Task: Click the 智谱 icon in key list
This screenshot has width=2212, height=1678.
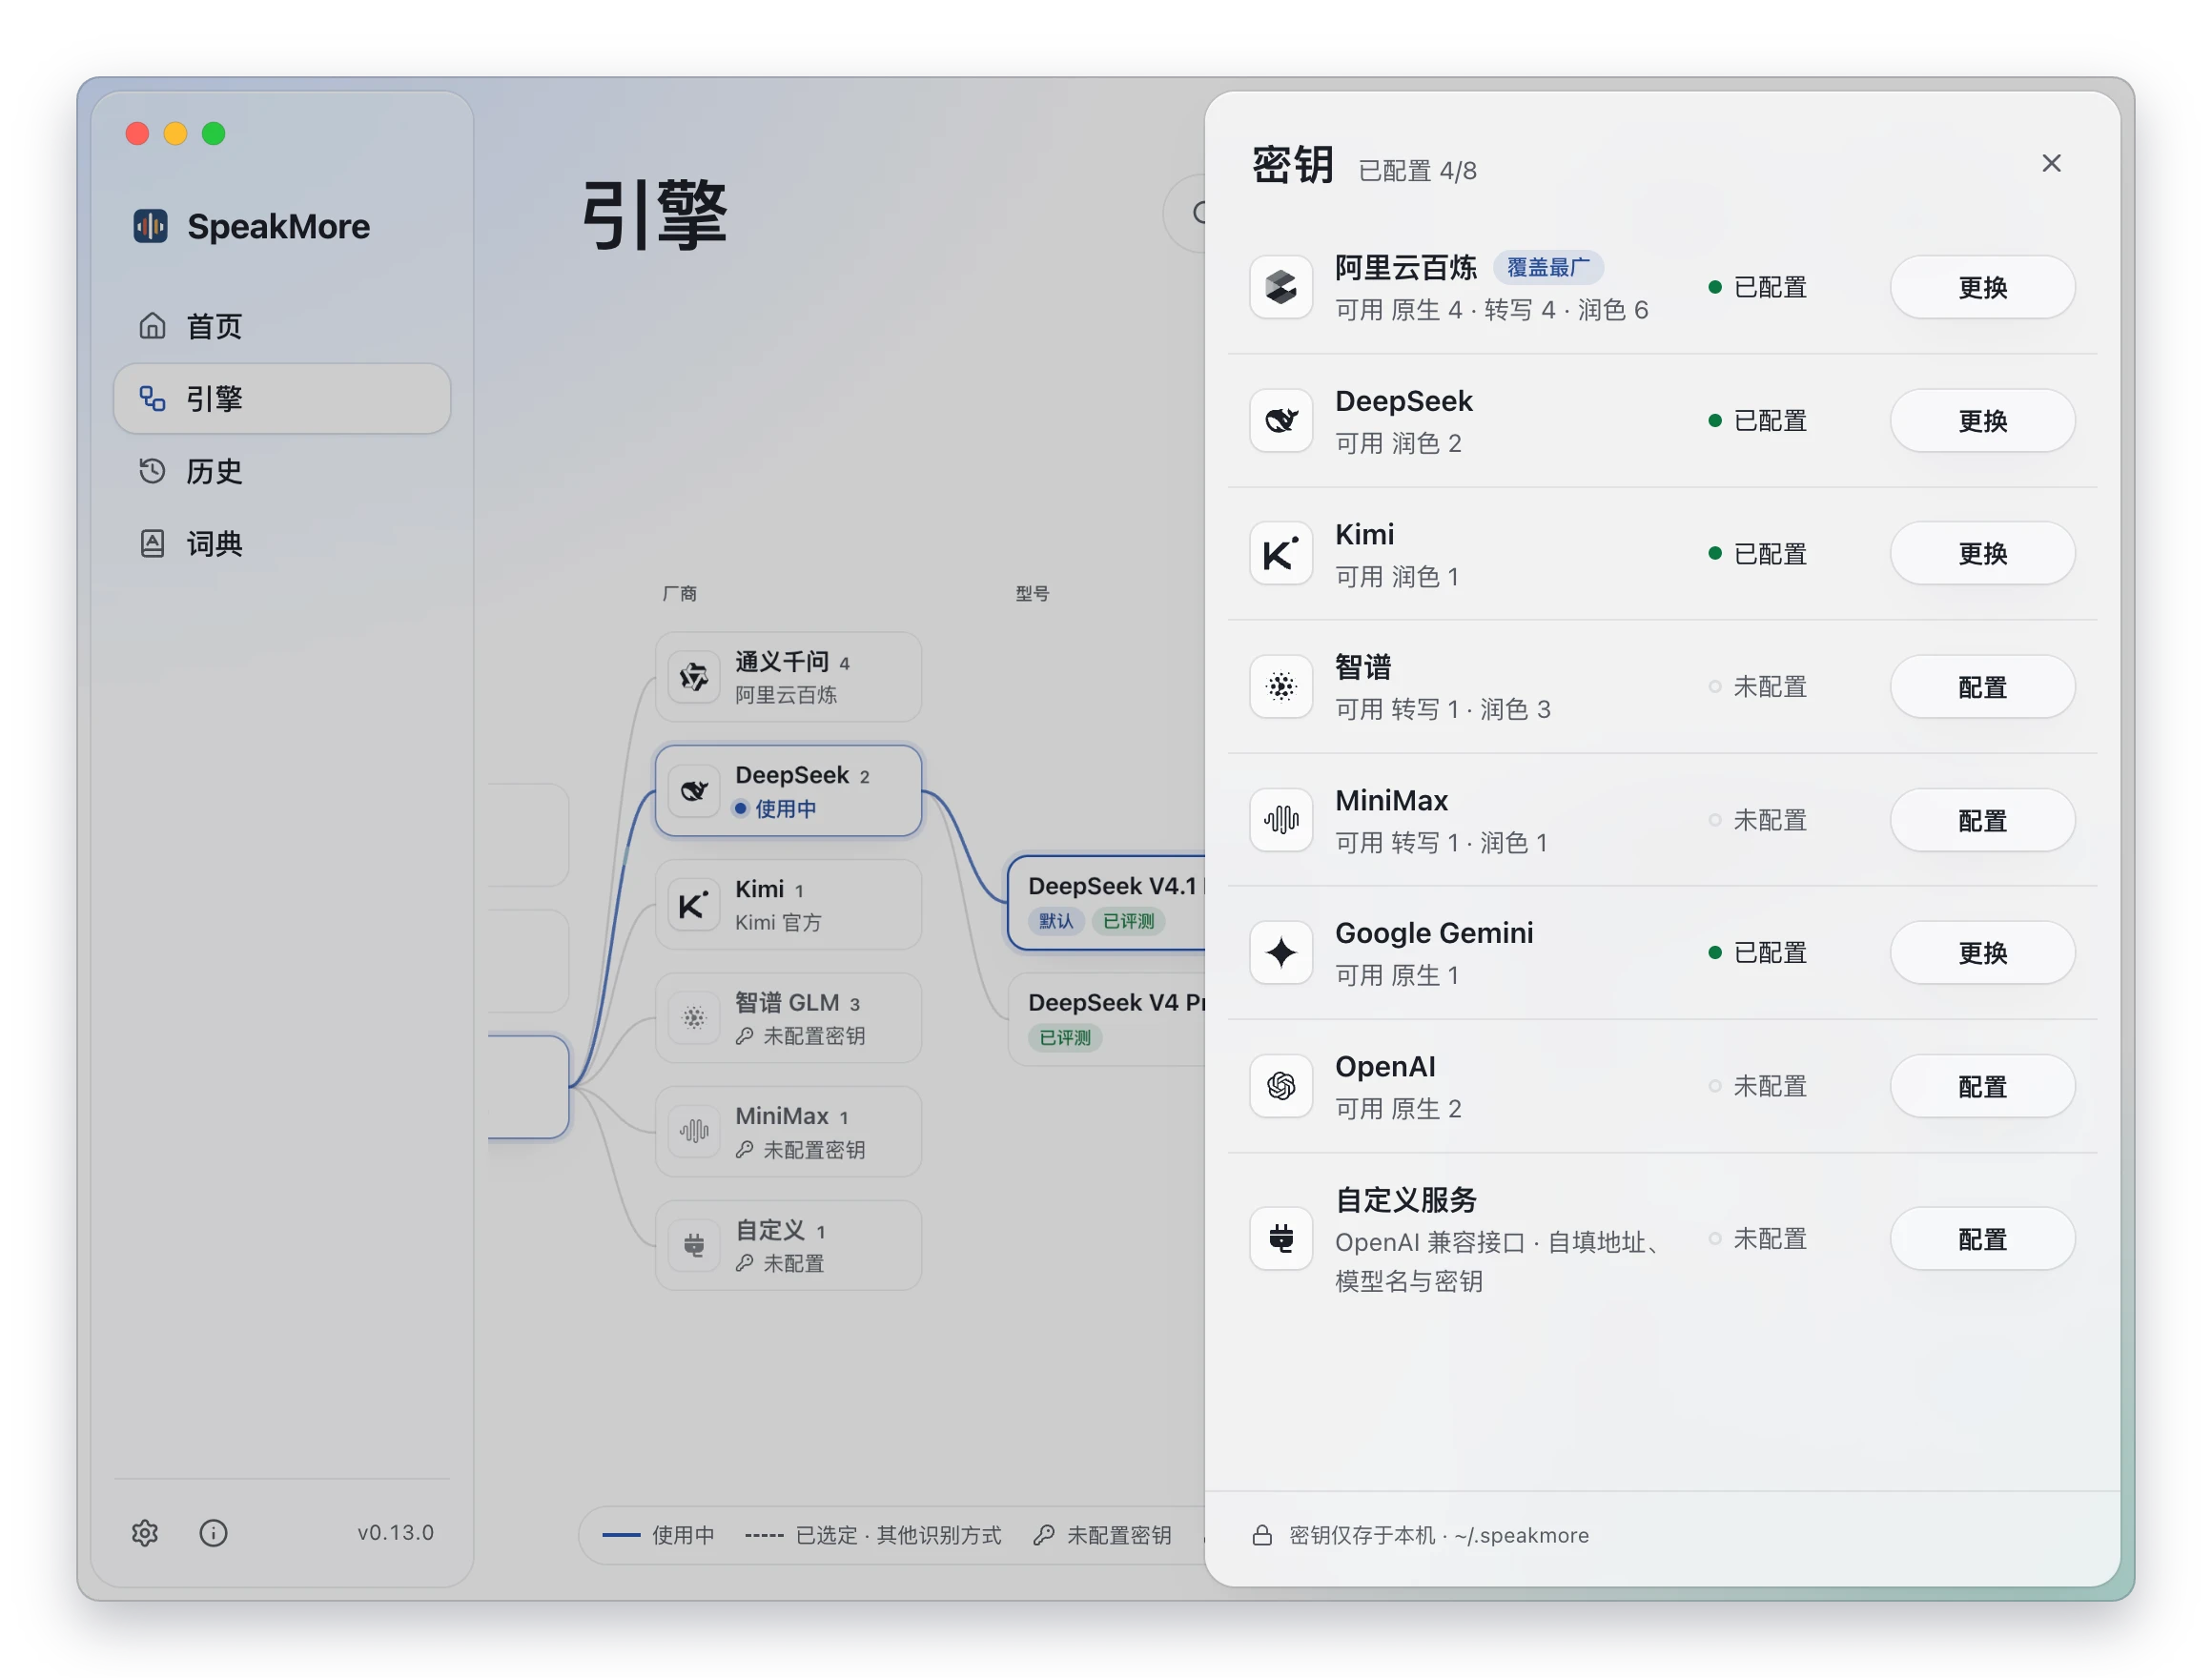Action: coord(1280,686)
